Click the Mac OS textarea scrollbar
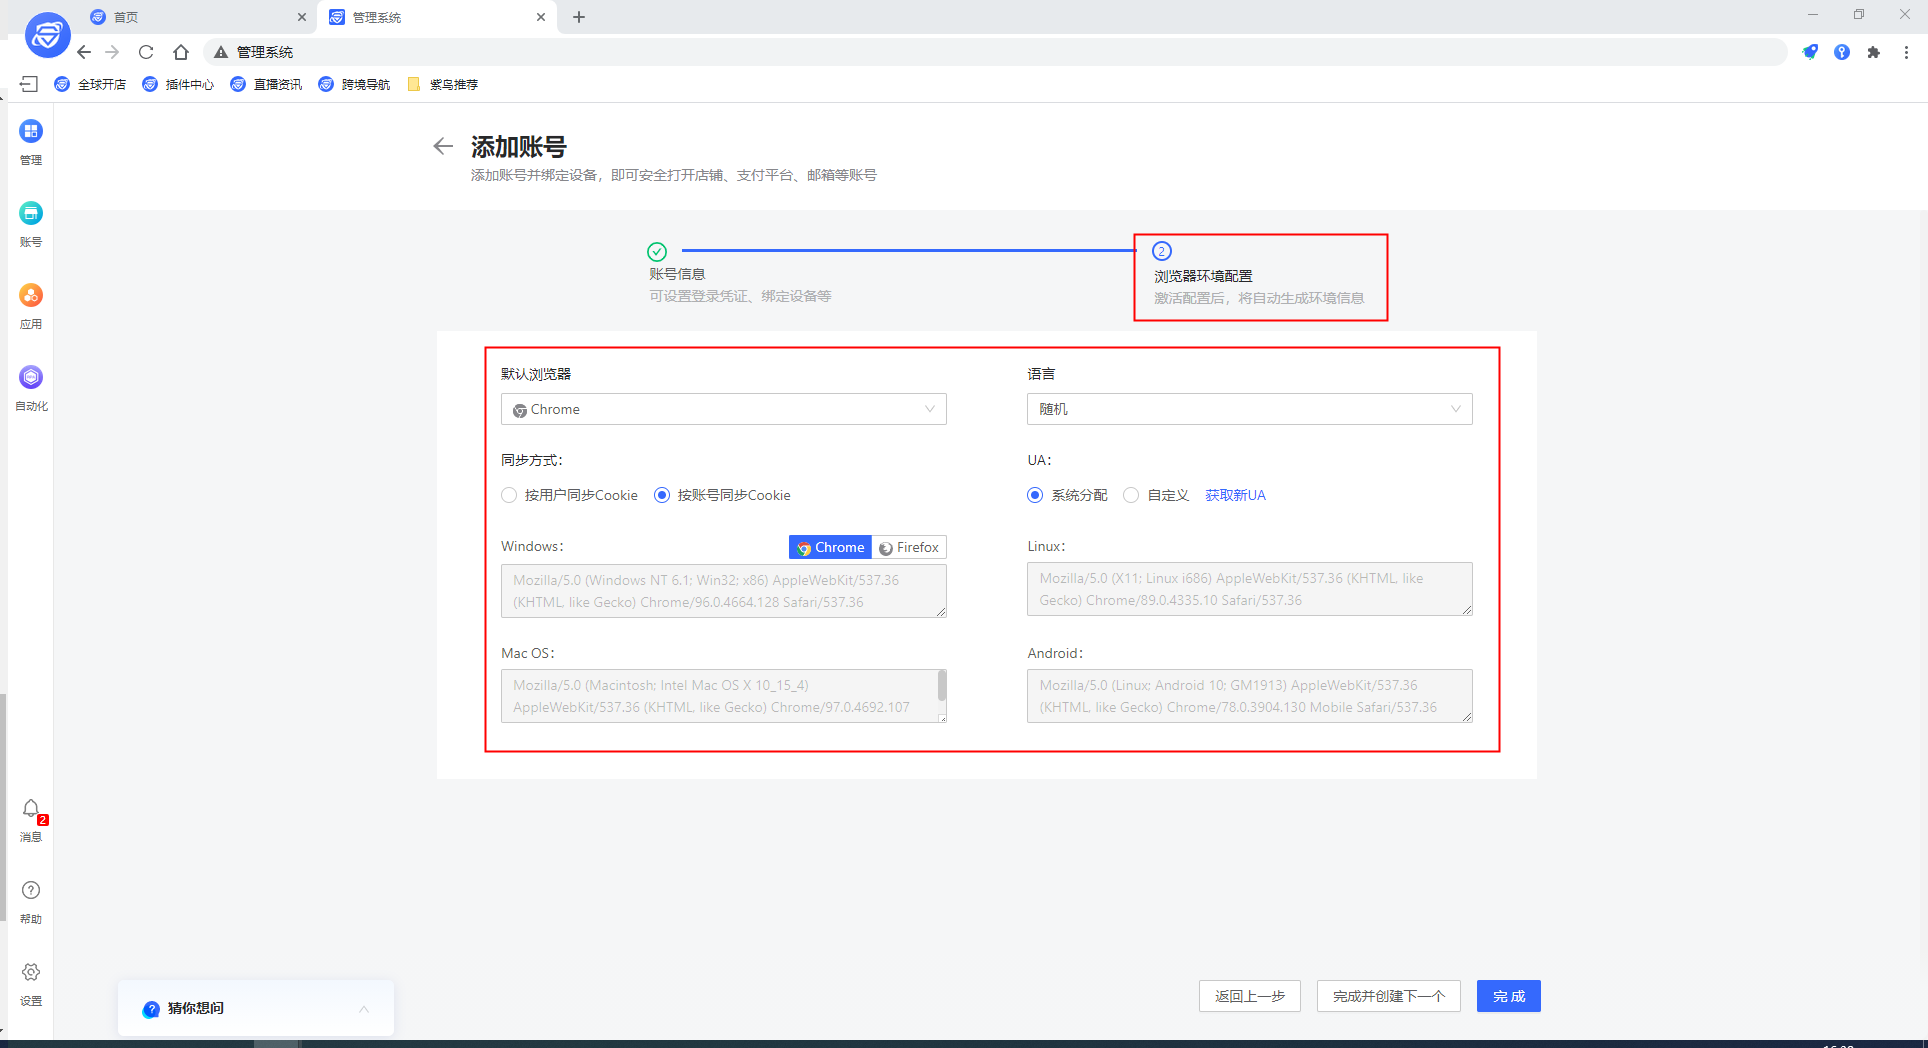1928x1048 pixels. (x=941, y=686)
